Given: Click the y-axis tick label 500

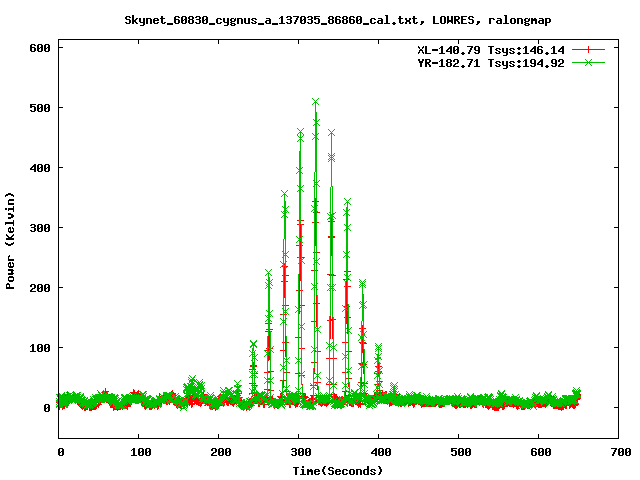Looking at the screenshot, I should tap(40, 108).
